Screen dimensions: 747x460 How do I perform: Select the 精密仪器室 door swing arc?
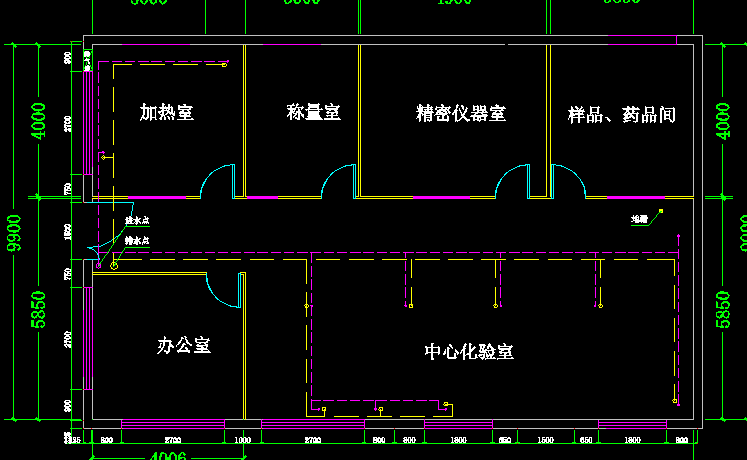[511, 181]
